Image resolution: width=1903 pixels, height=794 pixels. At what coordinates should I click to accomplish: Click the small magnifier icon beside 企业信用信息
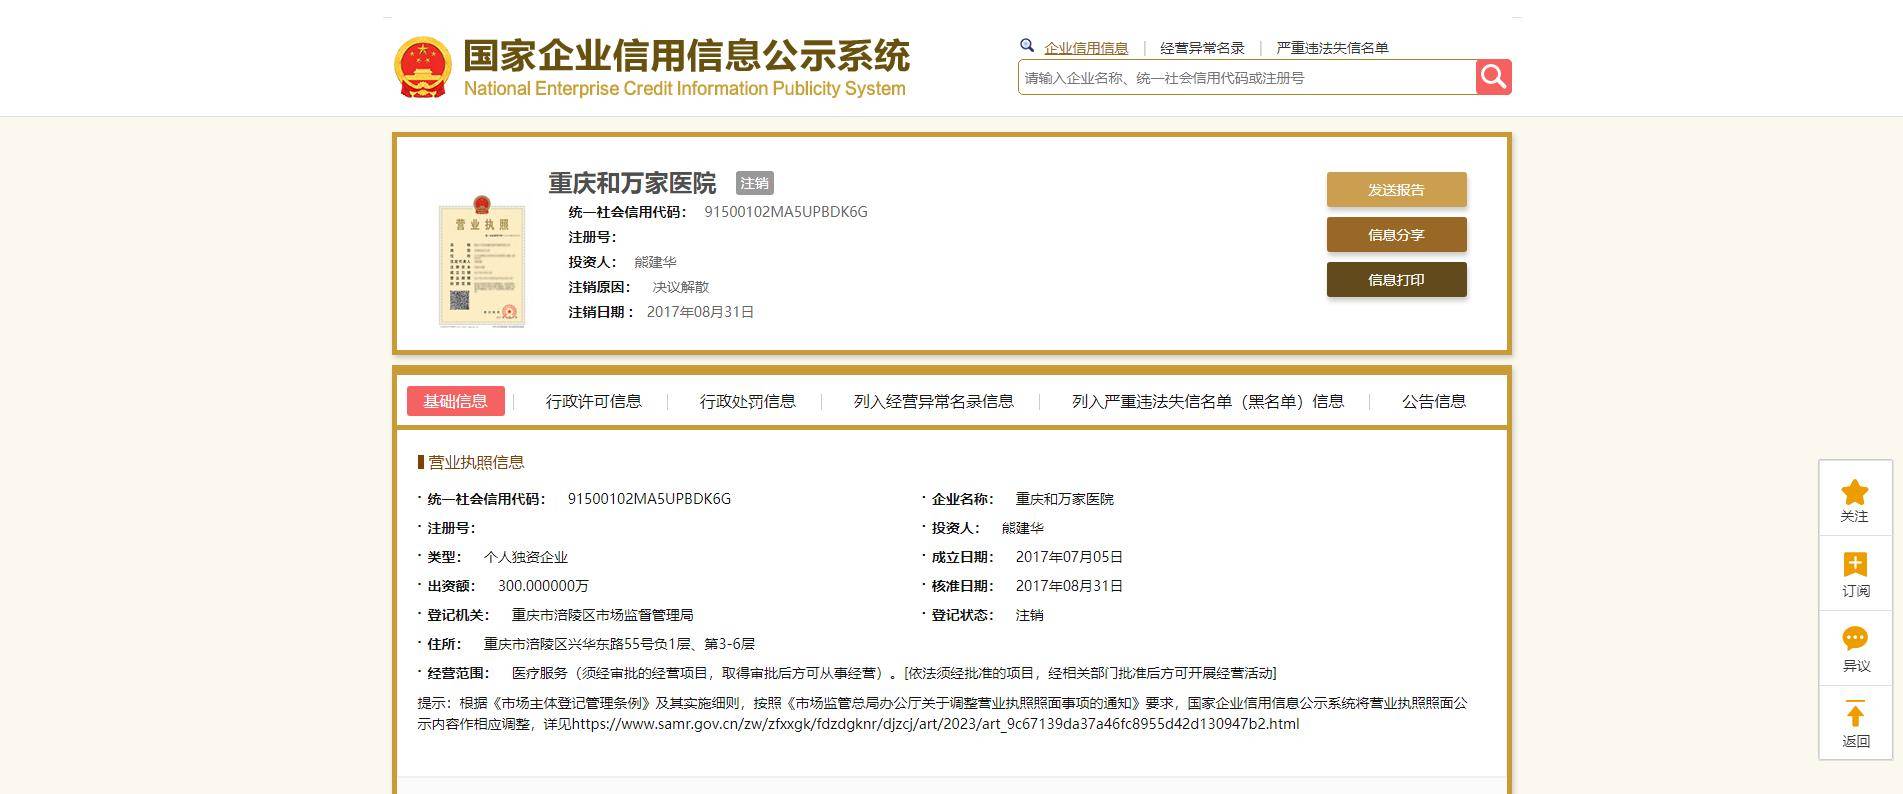(1026, 46)
